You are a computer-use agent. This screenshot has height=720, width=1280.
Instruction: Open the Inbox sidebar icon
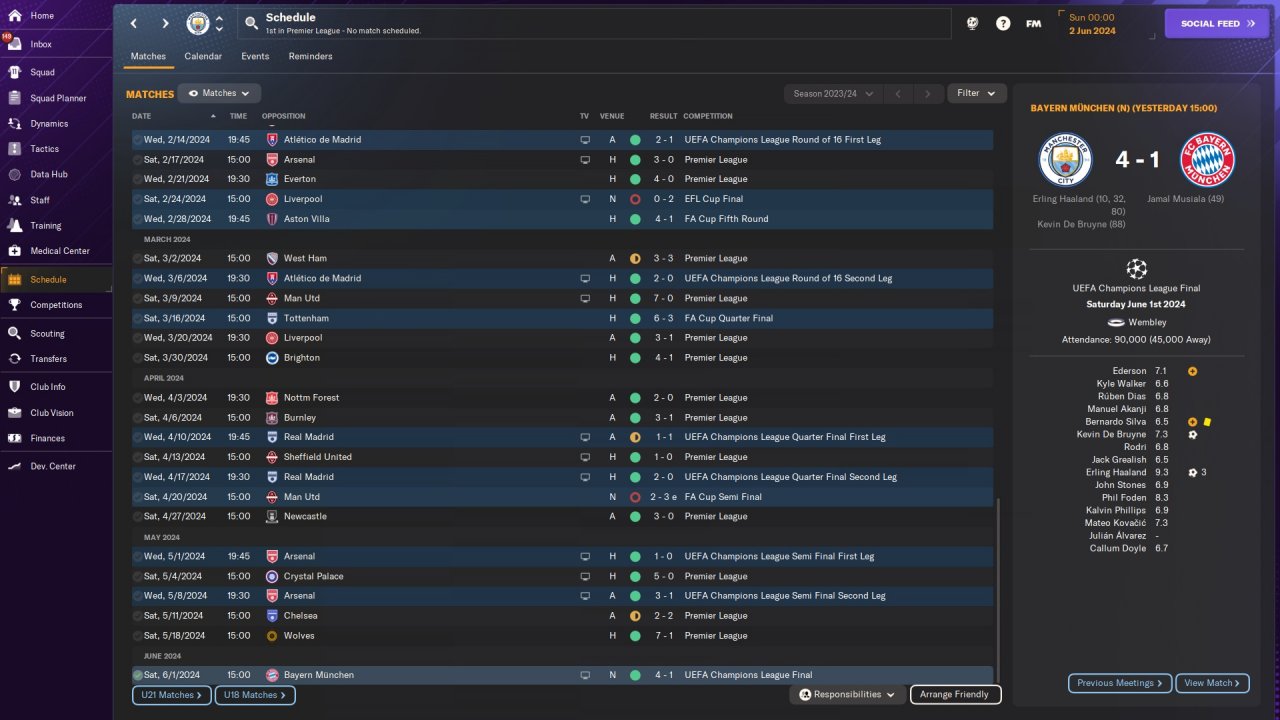[14, 44]
